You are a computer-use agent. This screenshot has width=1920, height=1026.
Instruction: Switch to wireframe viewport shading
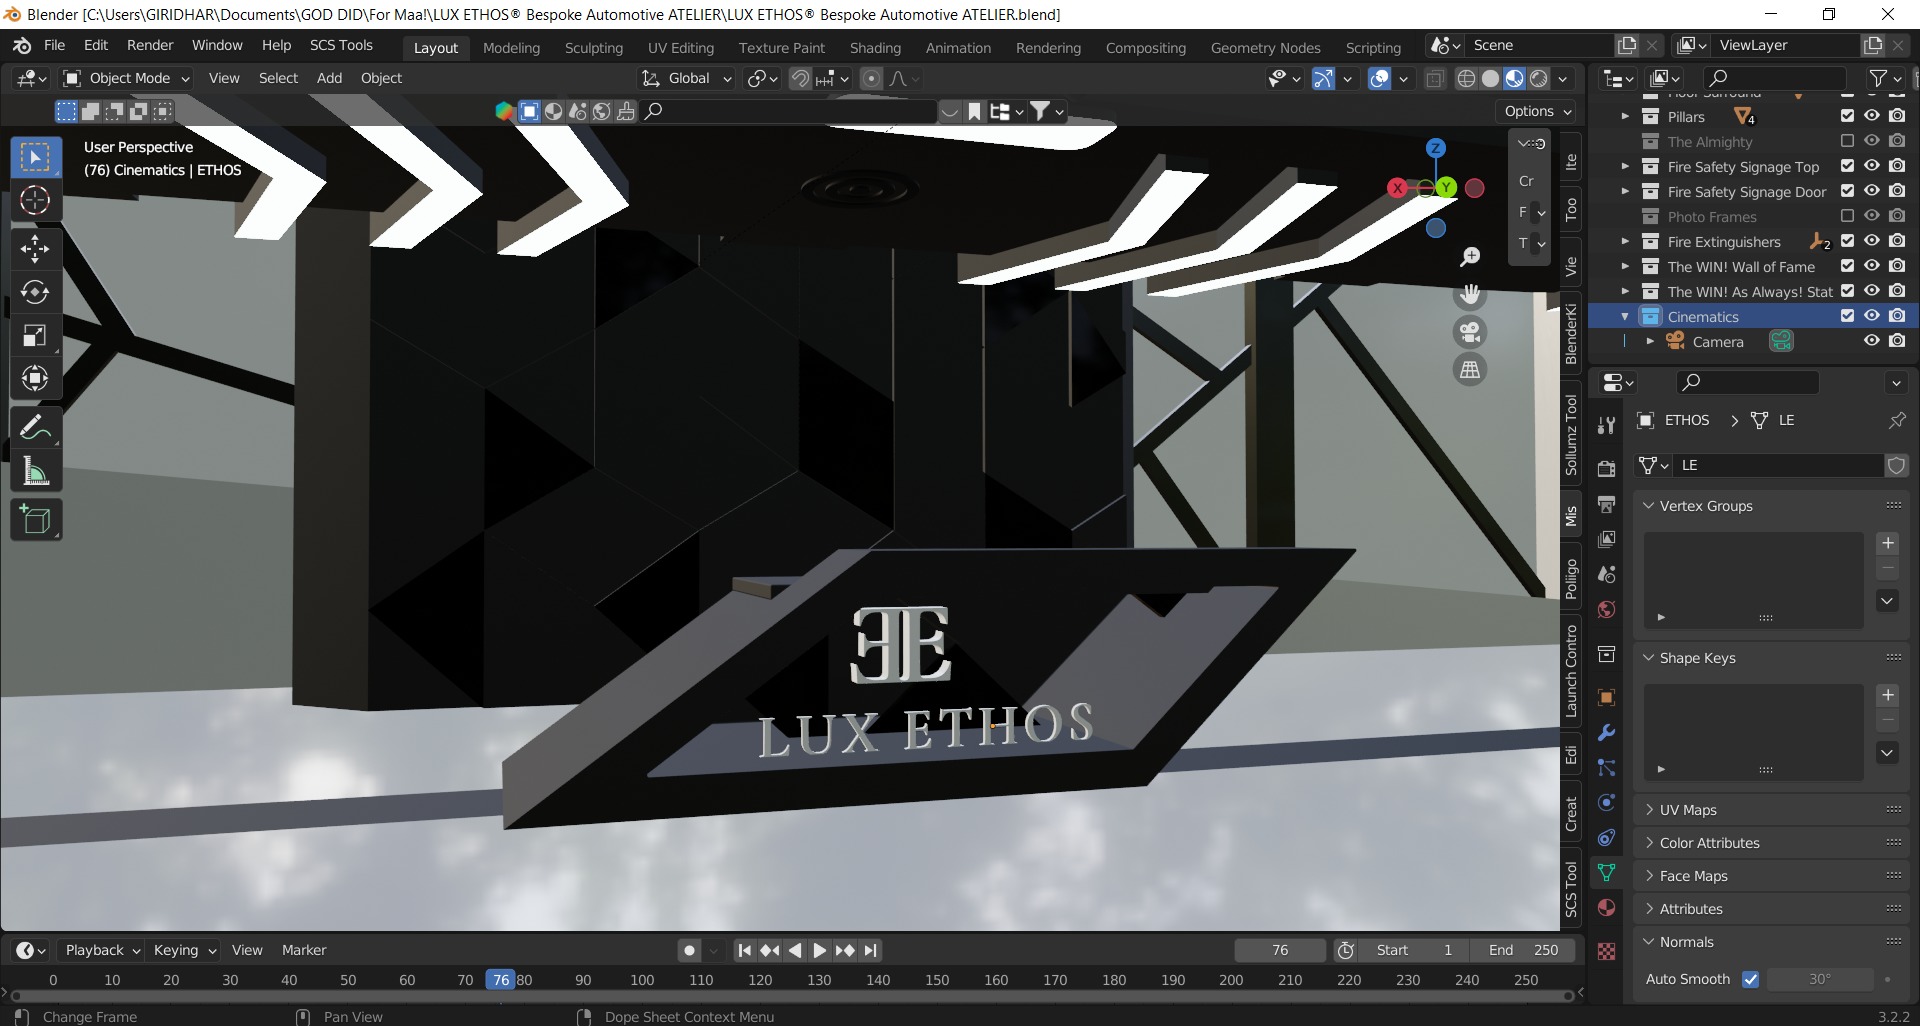point(1466,79)
